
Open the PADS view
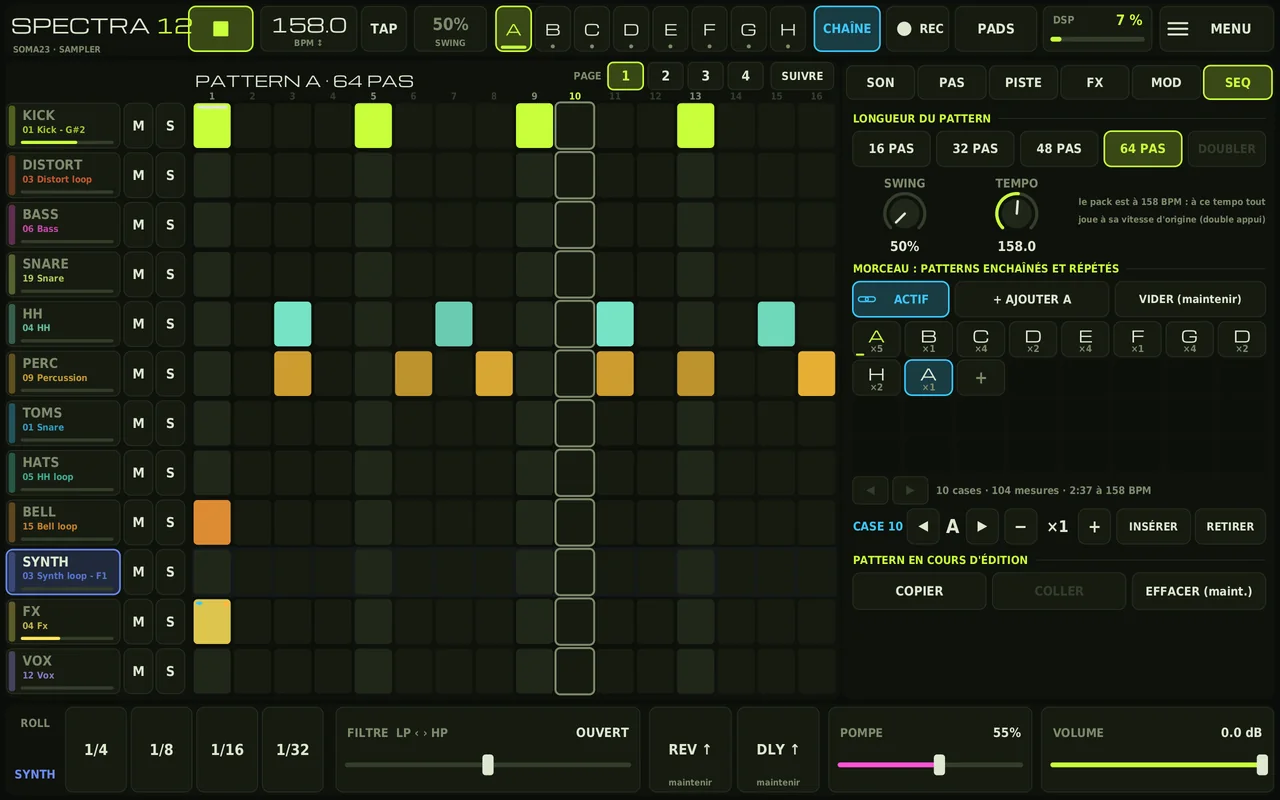tap(996, 29)
